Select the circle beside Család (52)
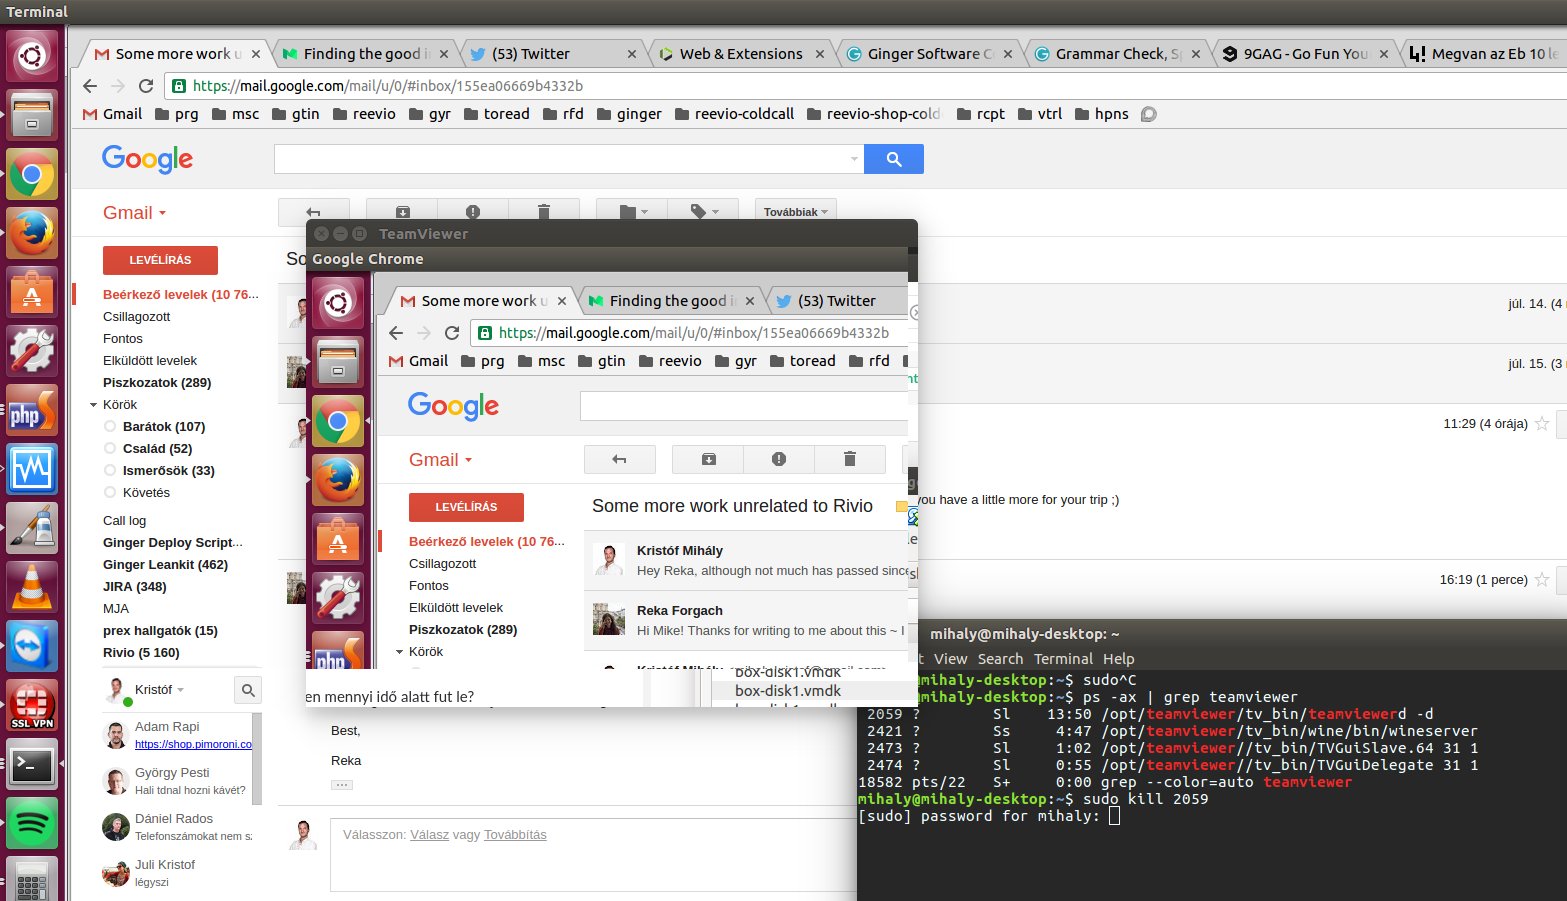 tap(110, 448)
